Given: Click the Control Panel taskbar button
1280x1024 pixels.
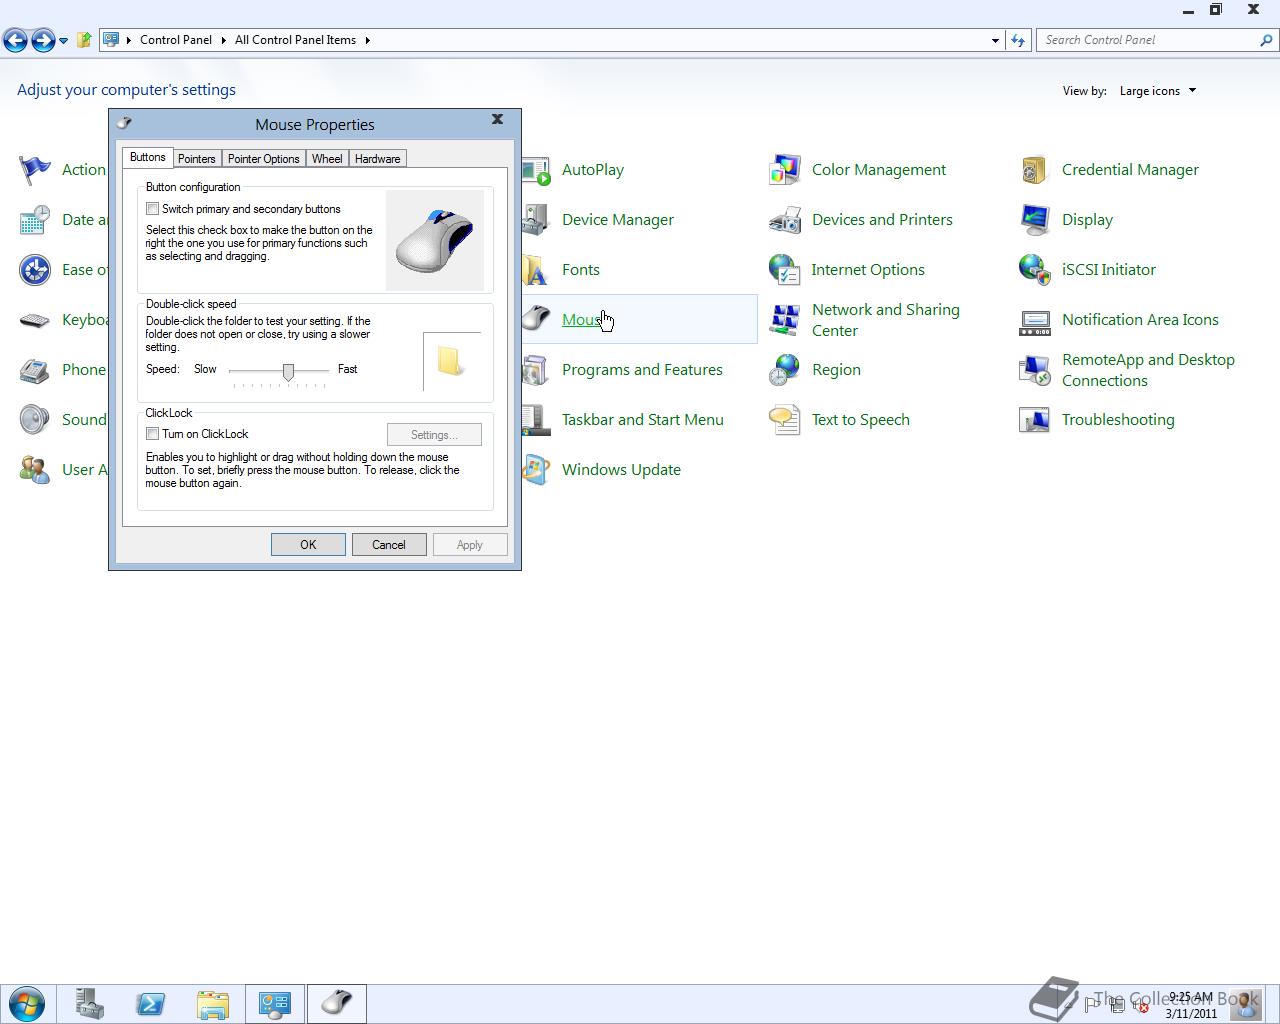Looking at the screenshot, I should tap(274, 1004).
